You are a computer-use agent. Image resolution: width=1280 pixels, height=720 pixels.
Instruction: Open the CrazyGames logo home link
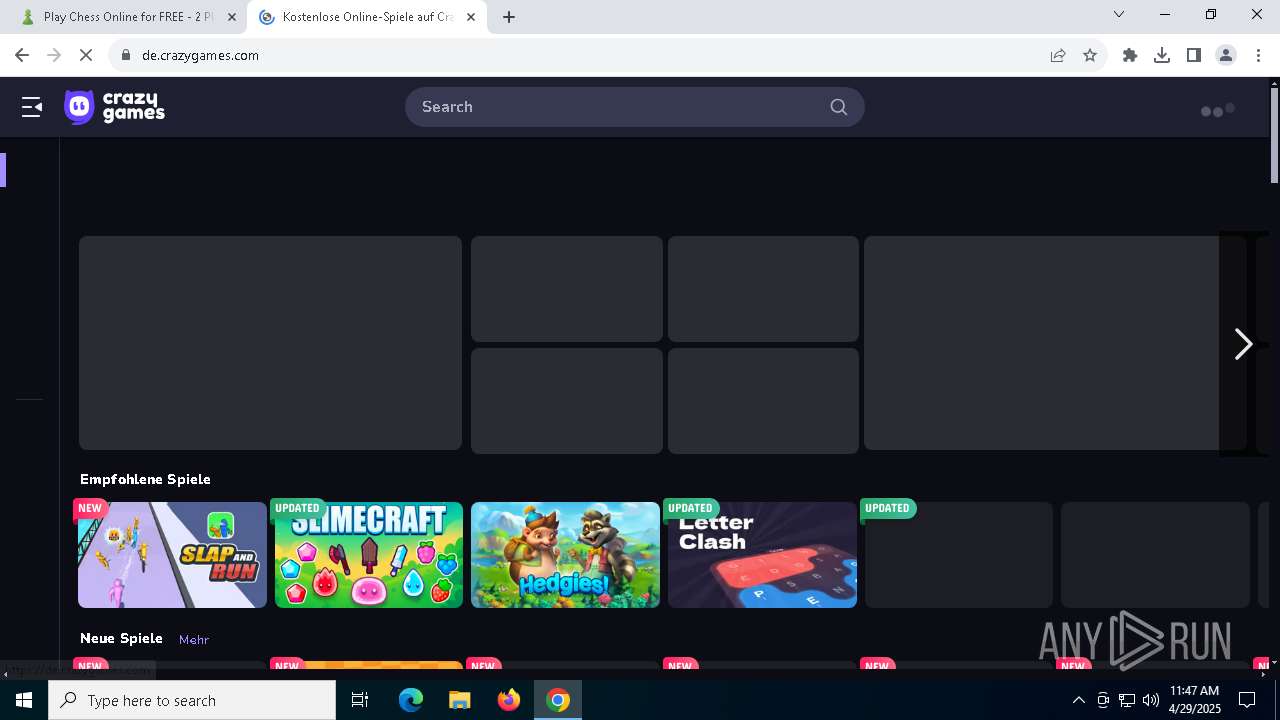(x=114, y=107)
